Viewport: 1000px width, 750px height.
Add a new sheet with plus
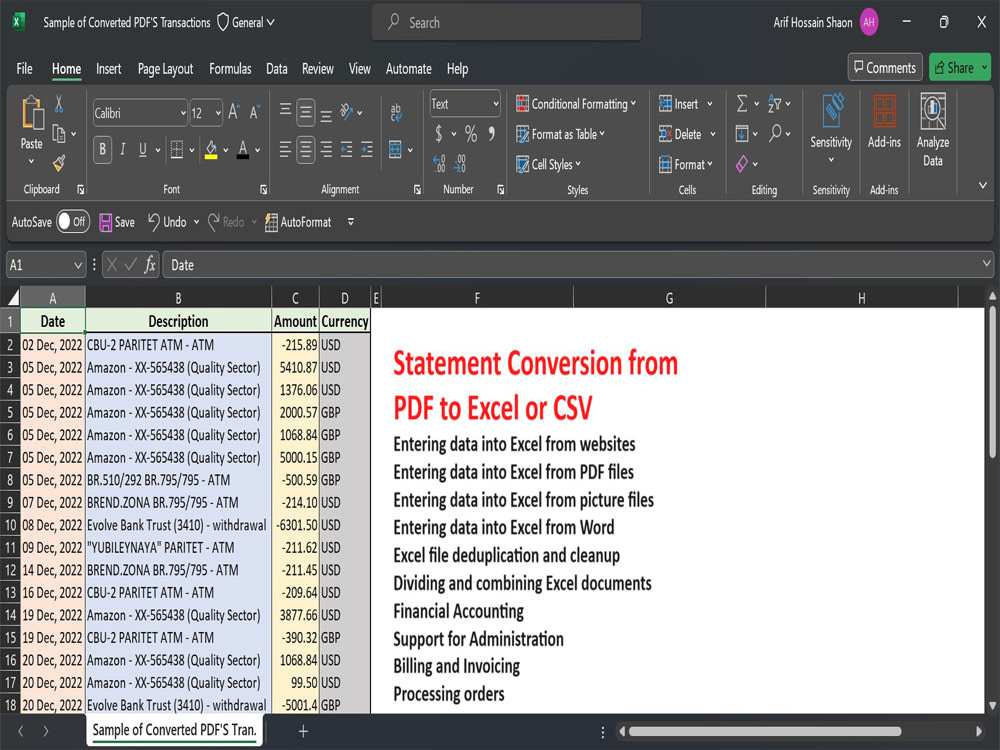click(304, 731)
